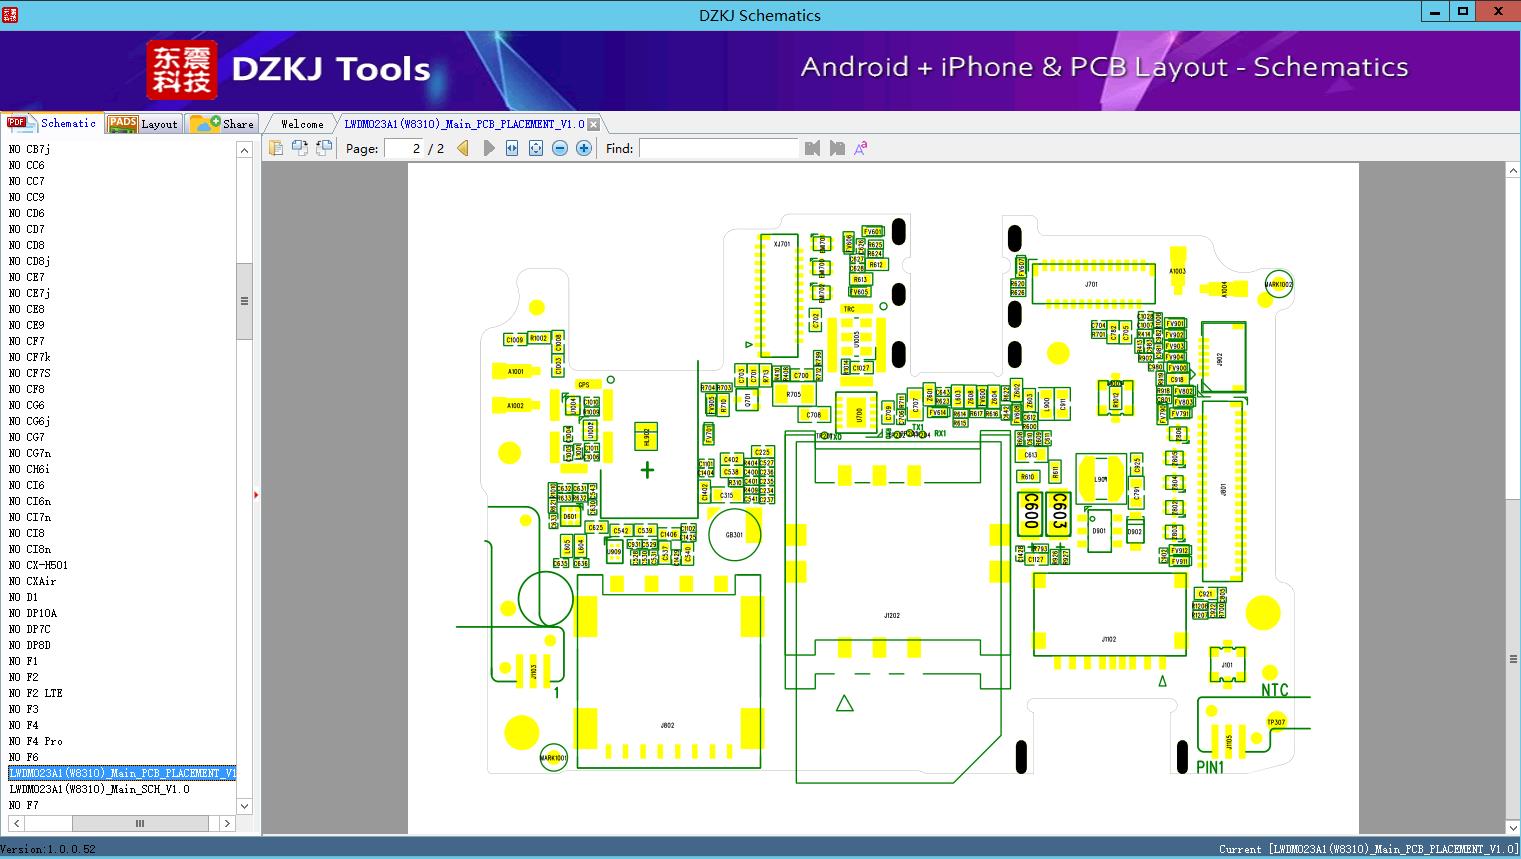The image size is (1521, 859).
Task: Fit the whole page in view
Action: pos(536,148)
